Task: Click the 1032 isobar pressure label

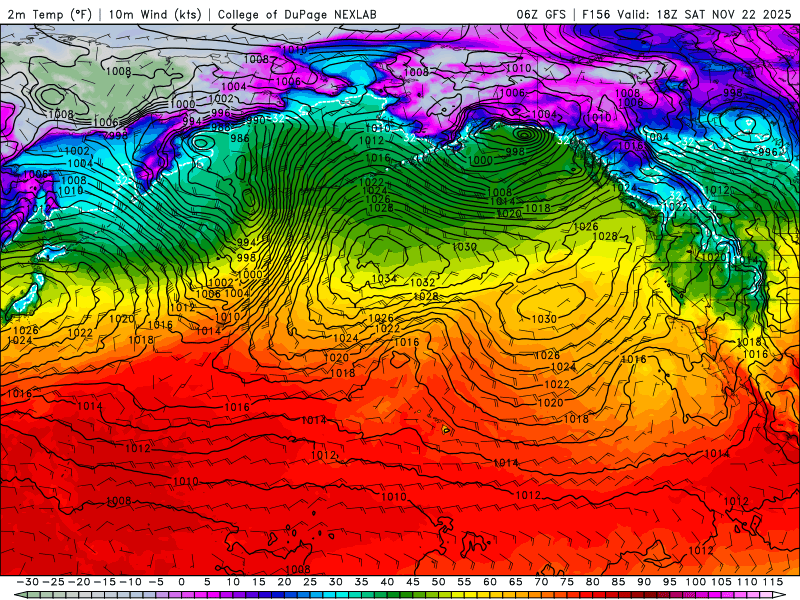Action: (422, 282)
